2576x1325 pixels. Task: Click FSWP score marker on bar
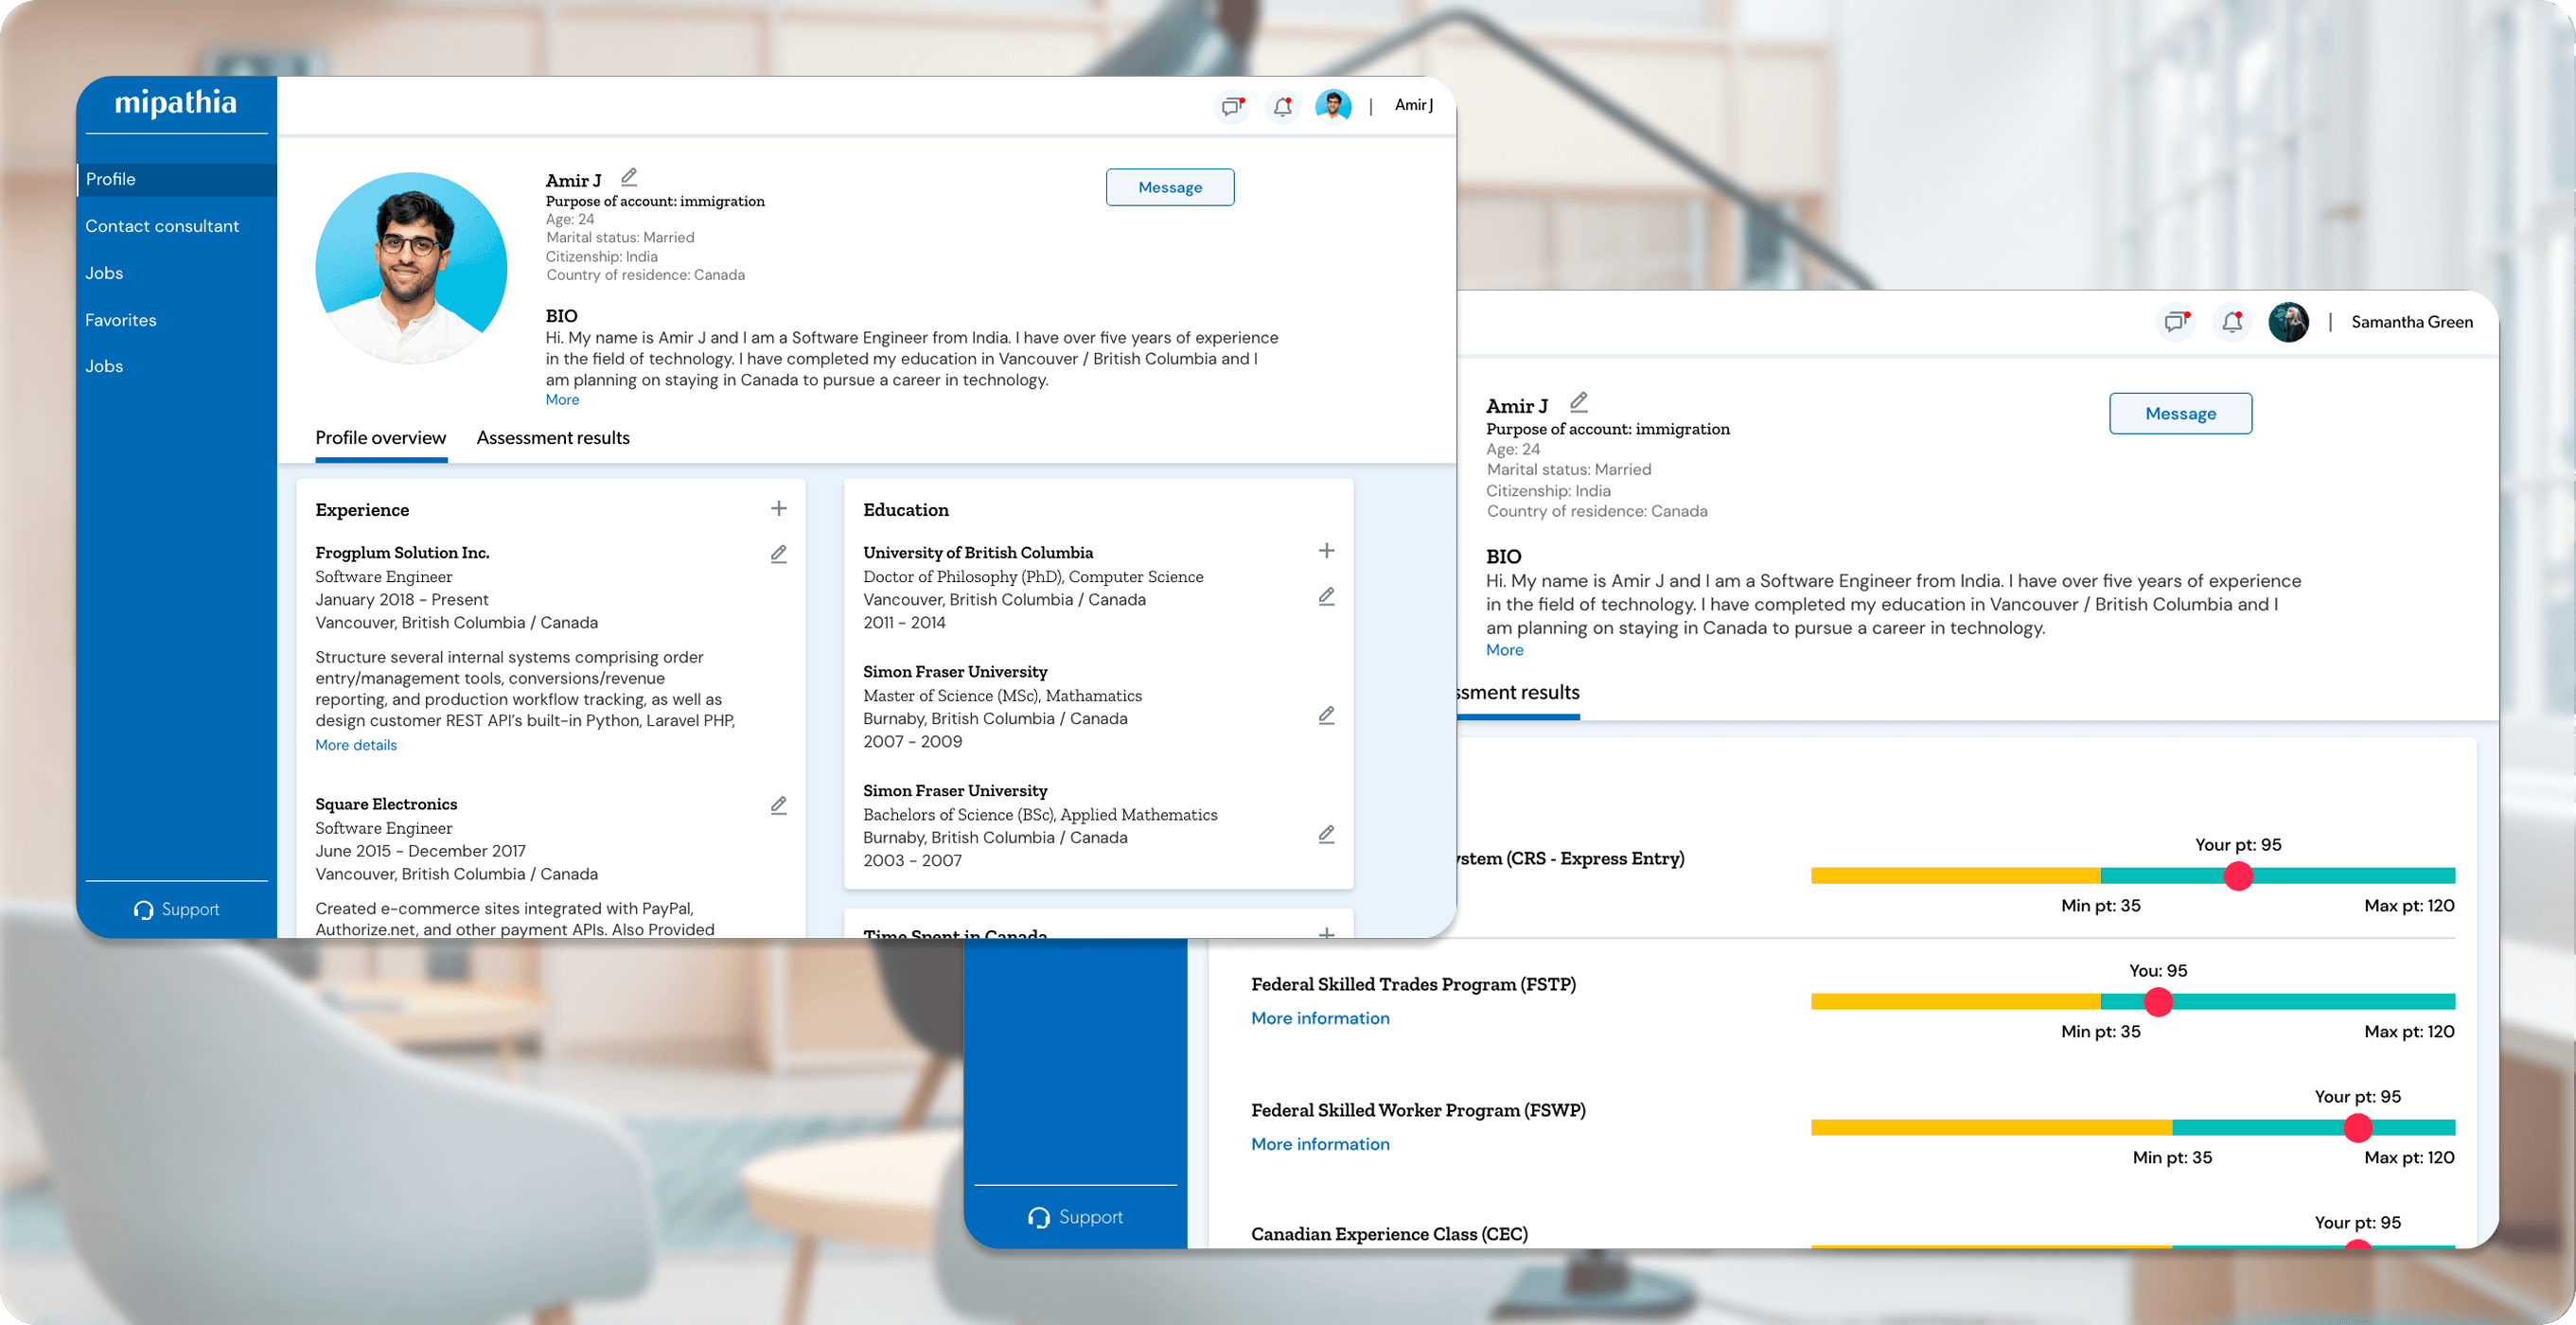point(2358,1128)
